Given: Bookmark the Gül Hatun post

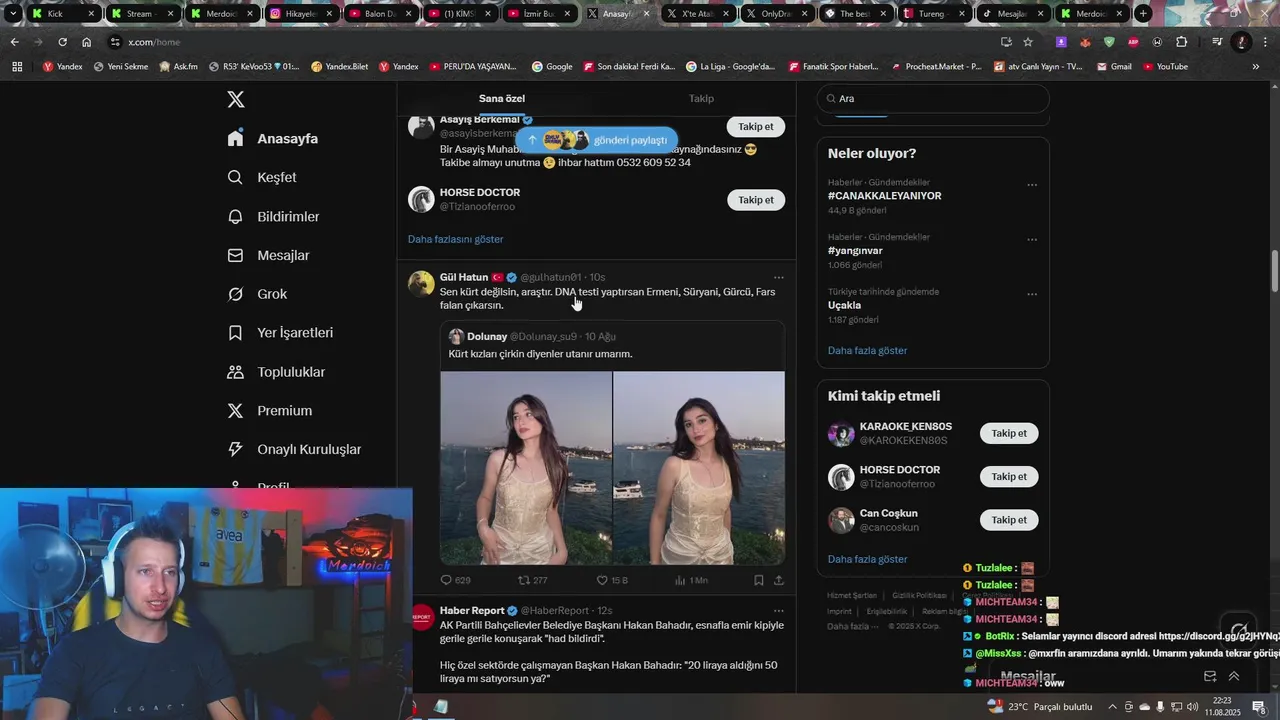Looking at the screenshot, I should (759, 580).
